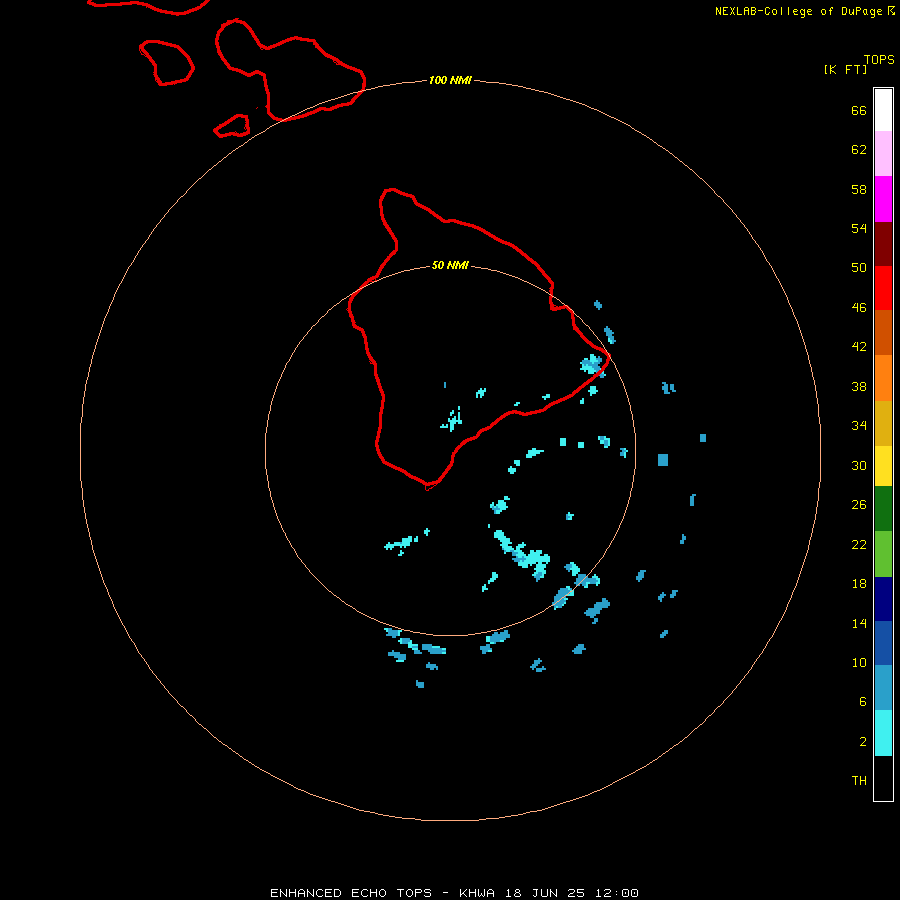Click the light blue swatch near 6

883,687
